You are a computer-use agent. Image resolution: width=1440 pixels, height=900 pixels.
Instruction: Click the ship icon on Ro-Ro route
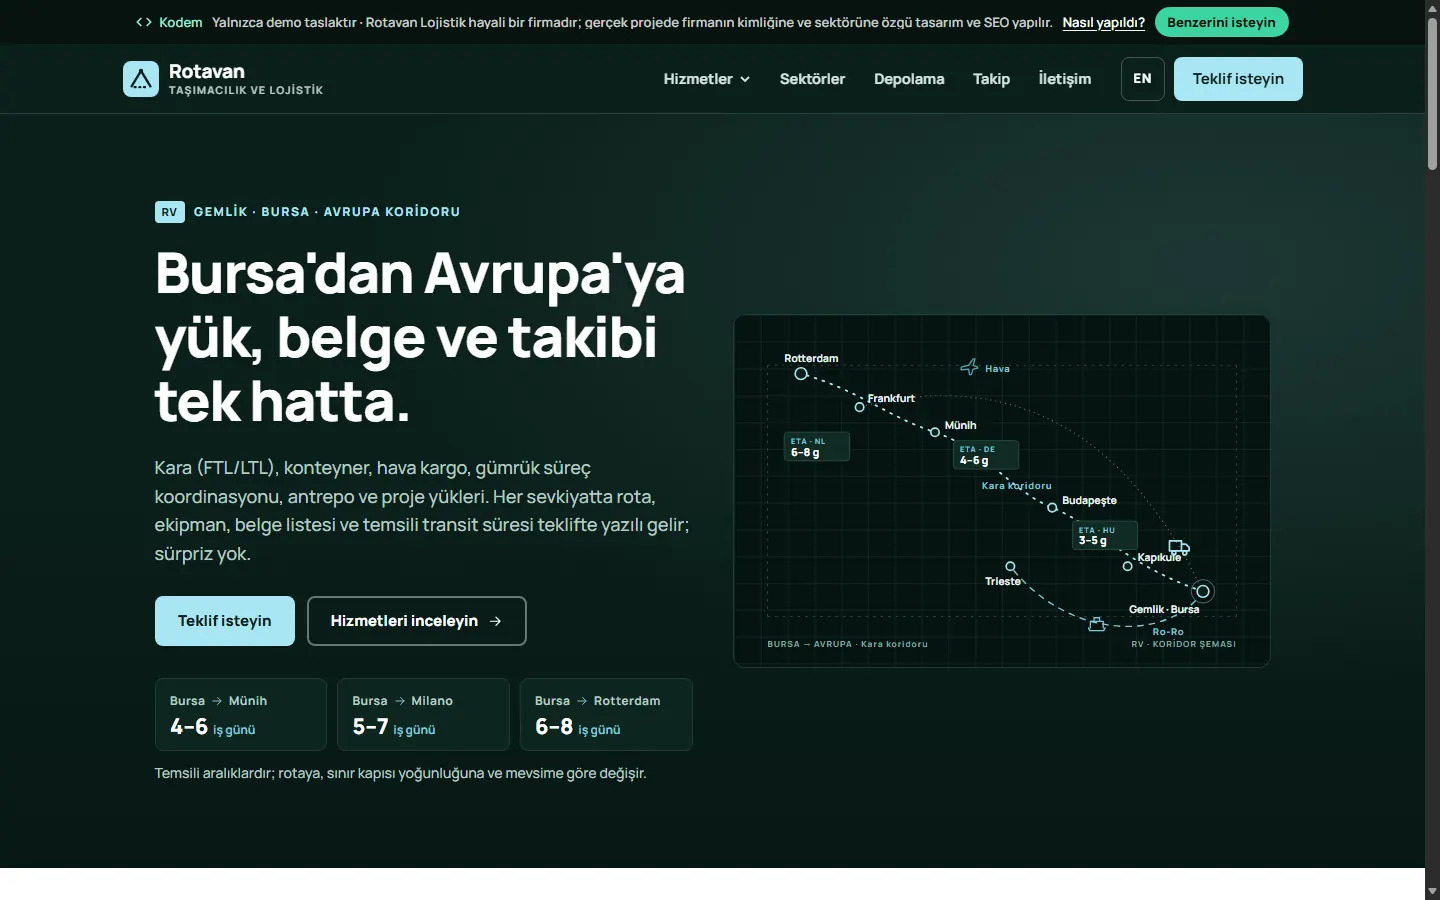pos(1097,624)
